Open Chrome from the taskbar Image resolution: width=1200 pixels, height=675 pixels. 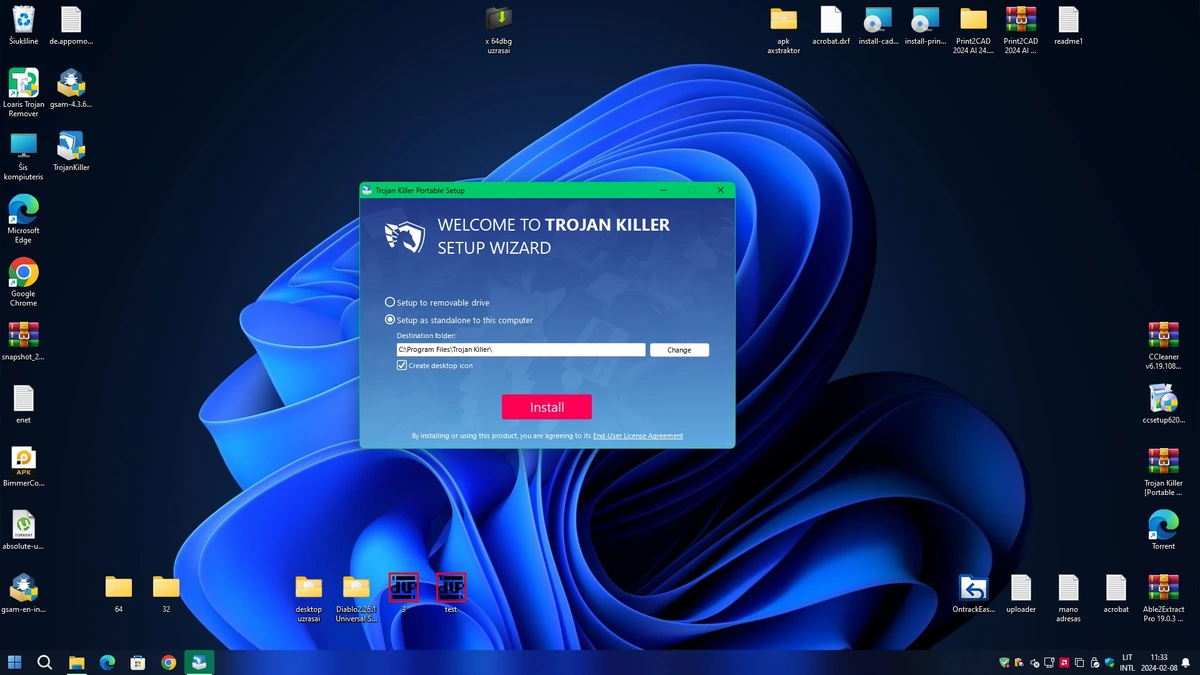(169, 662)
